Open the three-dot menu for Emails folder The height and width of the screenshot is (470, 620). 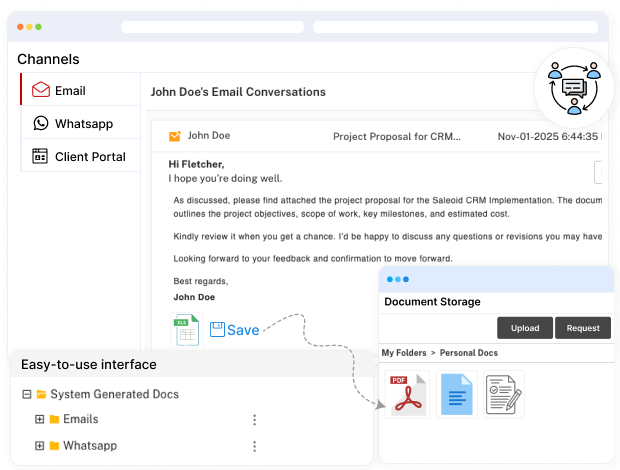[x=255, y=420]
